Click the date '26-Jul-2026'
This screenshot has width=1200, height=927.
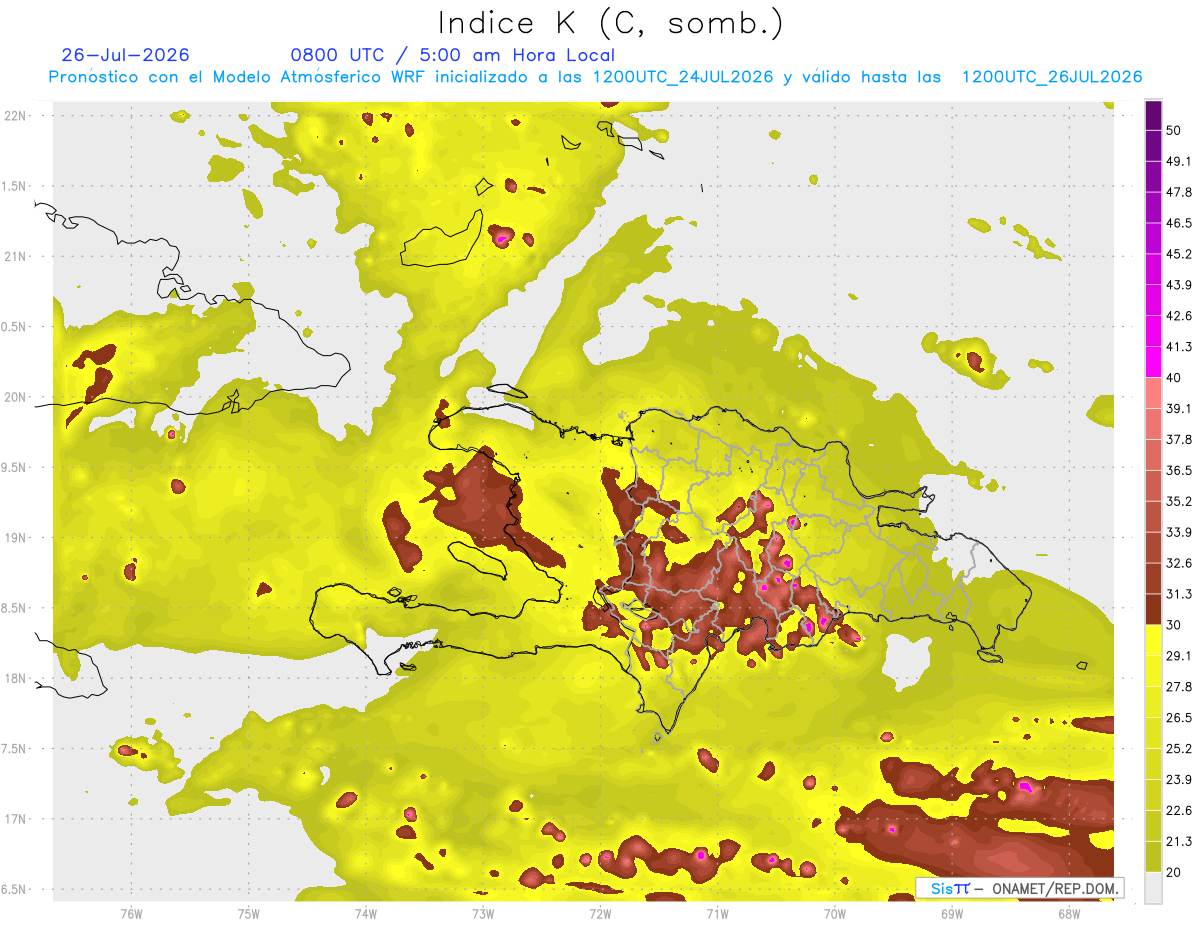coord(125,55)
